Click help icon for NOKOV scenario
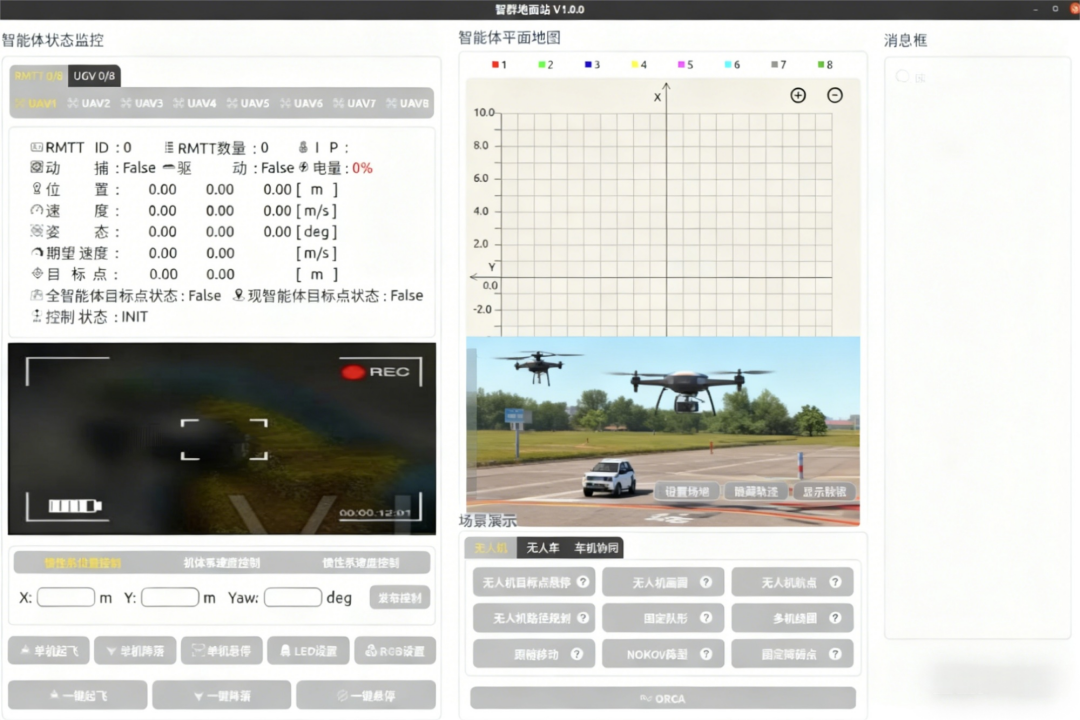The height and width of the screenshot is (720, 1080). click(x=706, y=654)
